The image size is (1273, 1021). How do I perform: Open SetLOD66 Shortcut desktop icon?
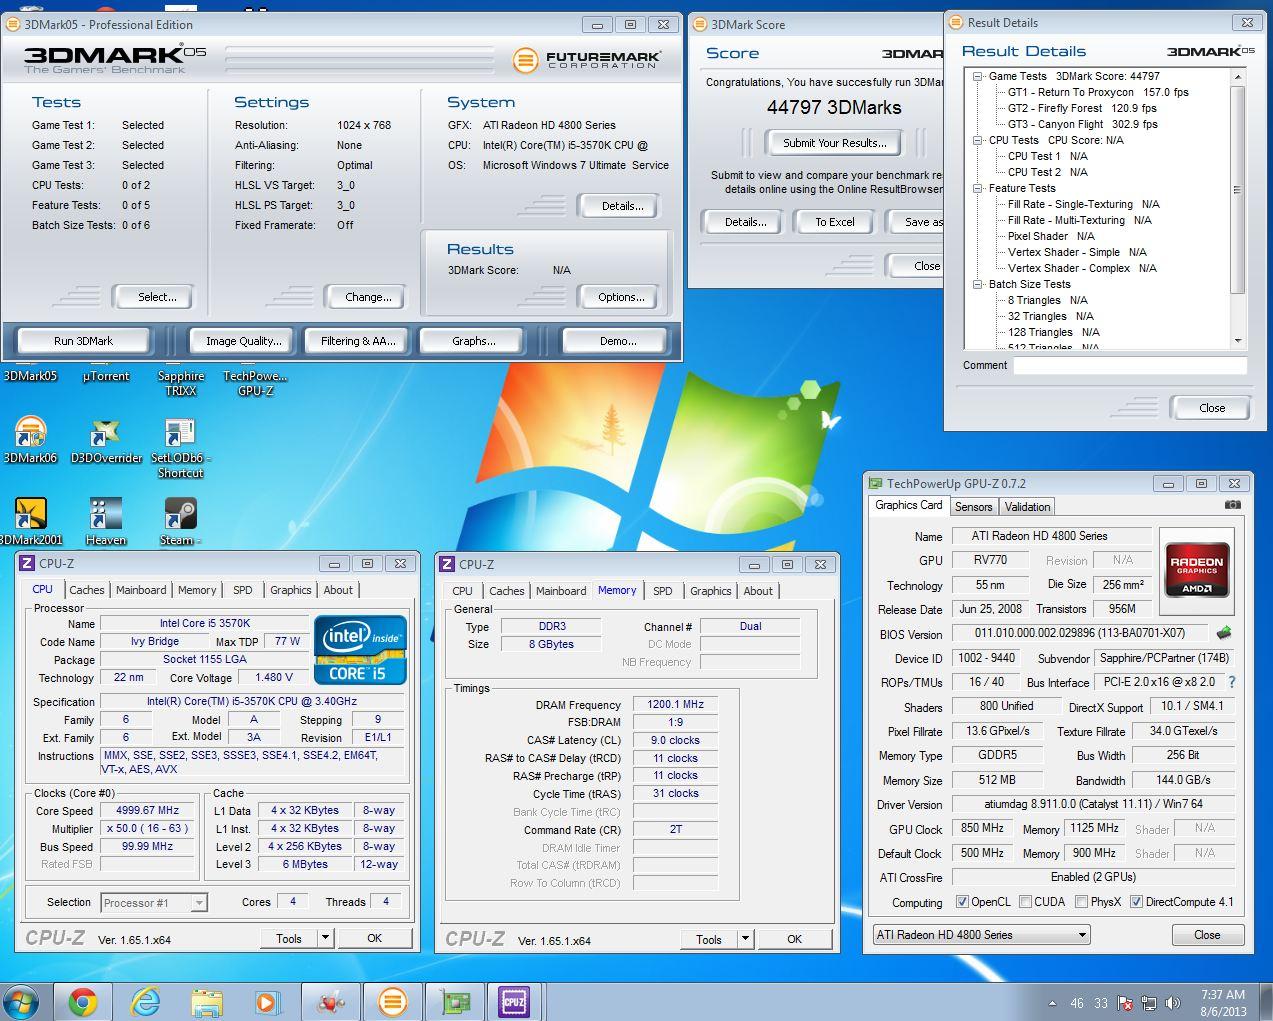(x=180, y=447)
